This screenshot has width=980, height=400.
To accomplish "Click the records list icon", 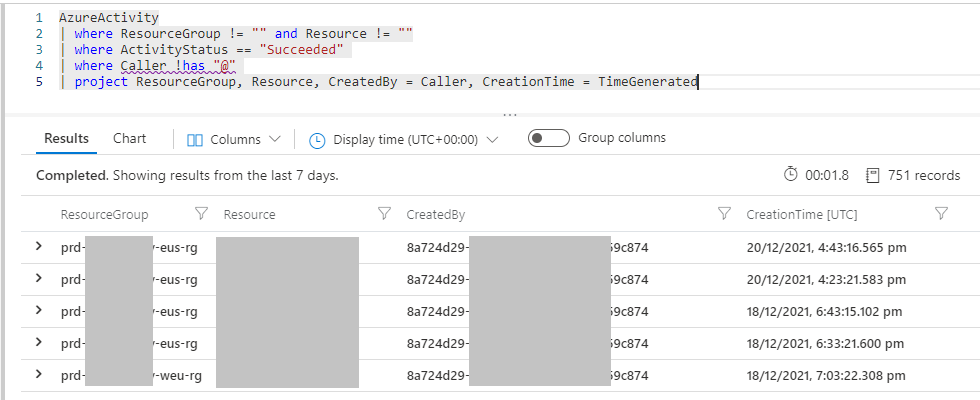I will point(872,175).
